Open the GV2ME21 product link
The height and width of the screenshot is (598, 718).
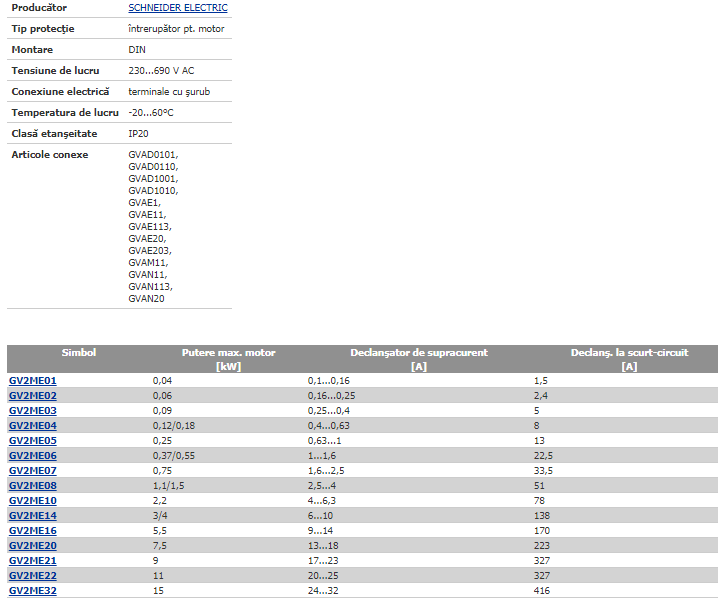point(33,560)
